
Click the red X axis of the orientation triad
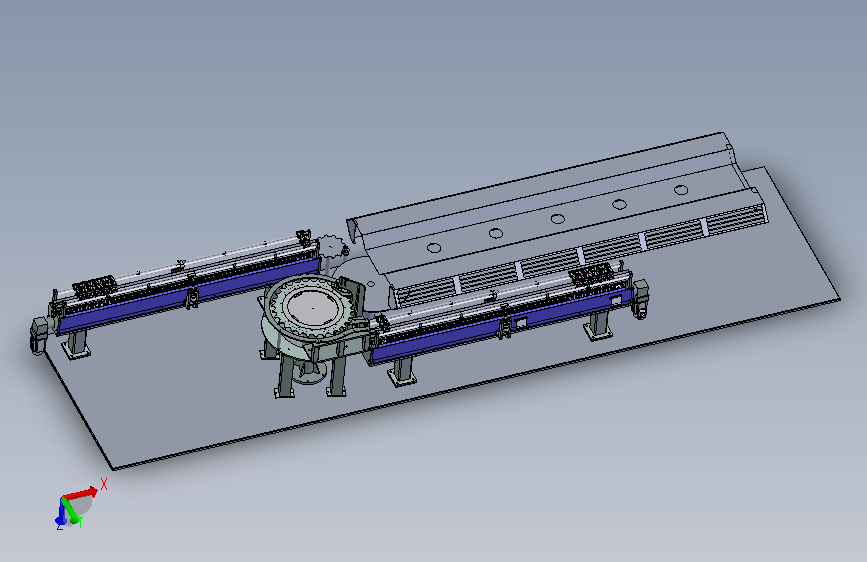click(x=81, y=492)
